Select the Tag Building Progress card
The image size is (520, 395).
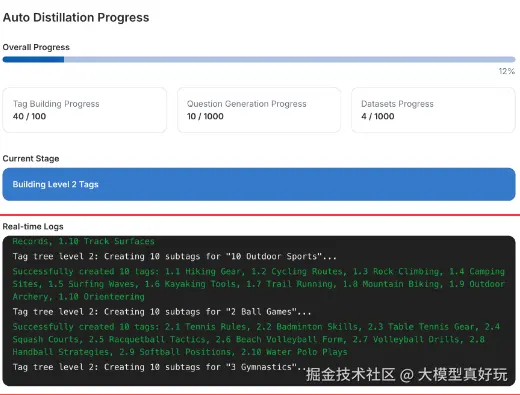85,110
